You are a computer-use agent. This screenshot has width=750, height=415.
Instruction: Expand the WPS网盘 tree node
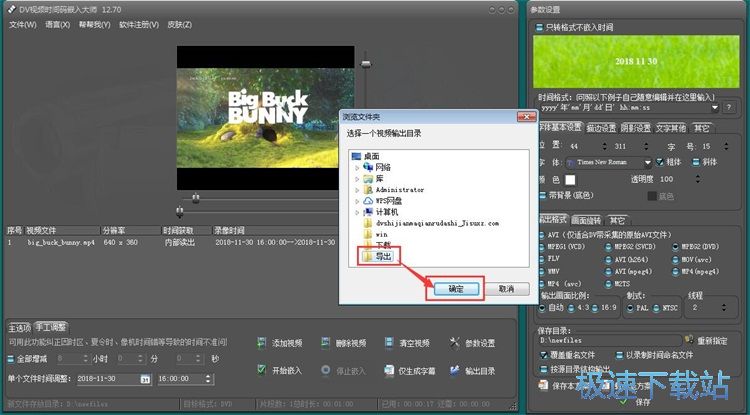pyautogui.click(x=357, y=201)
